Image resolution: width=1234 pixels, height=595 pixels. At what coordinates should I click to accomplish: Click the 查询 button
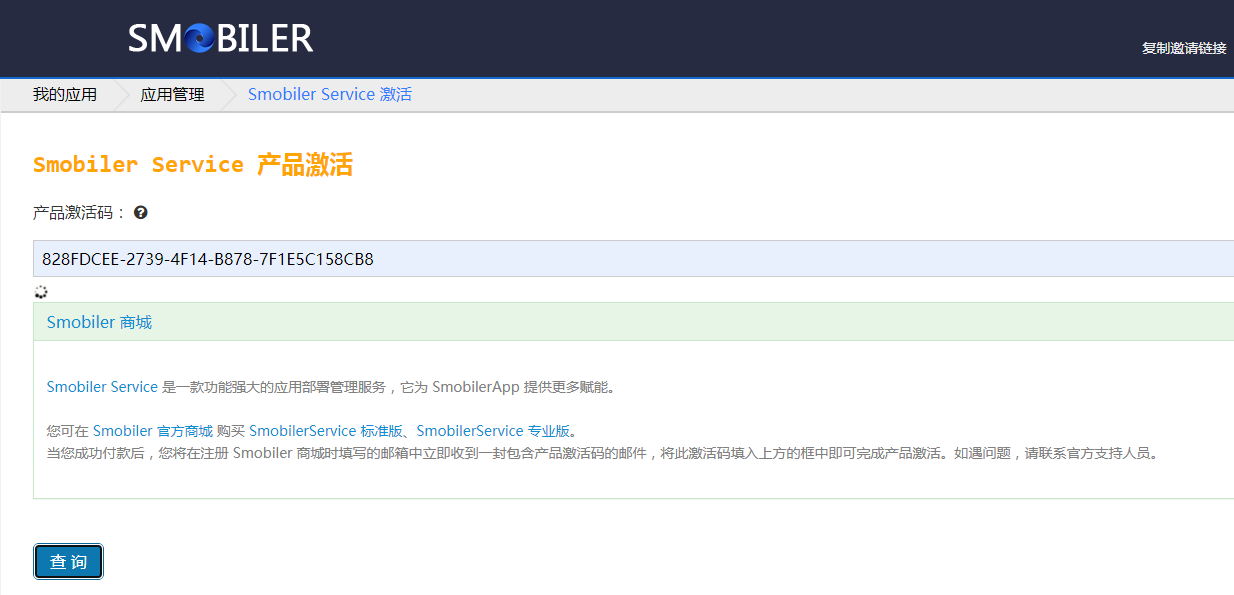point(68,562)
